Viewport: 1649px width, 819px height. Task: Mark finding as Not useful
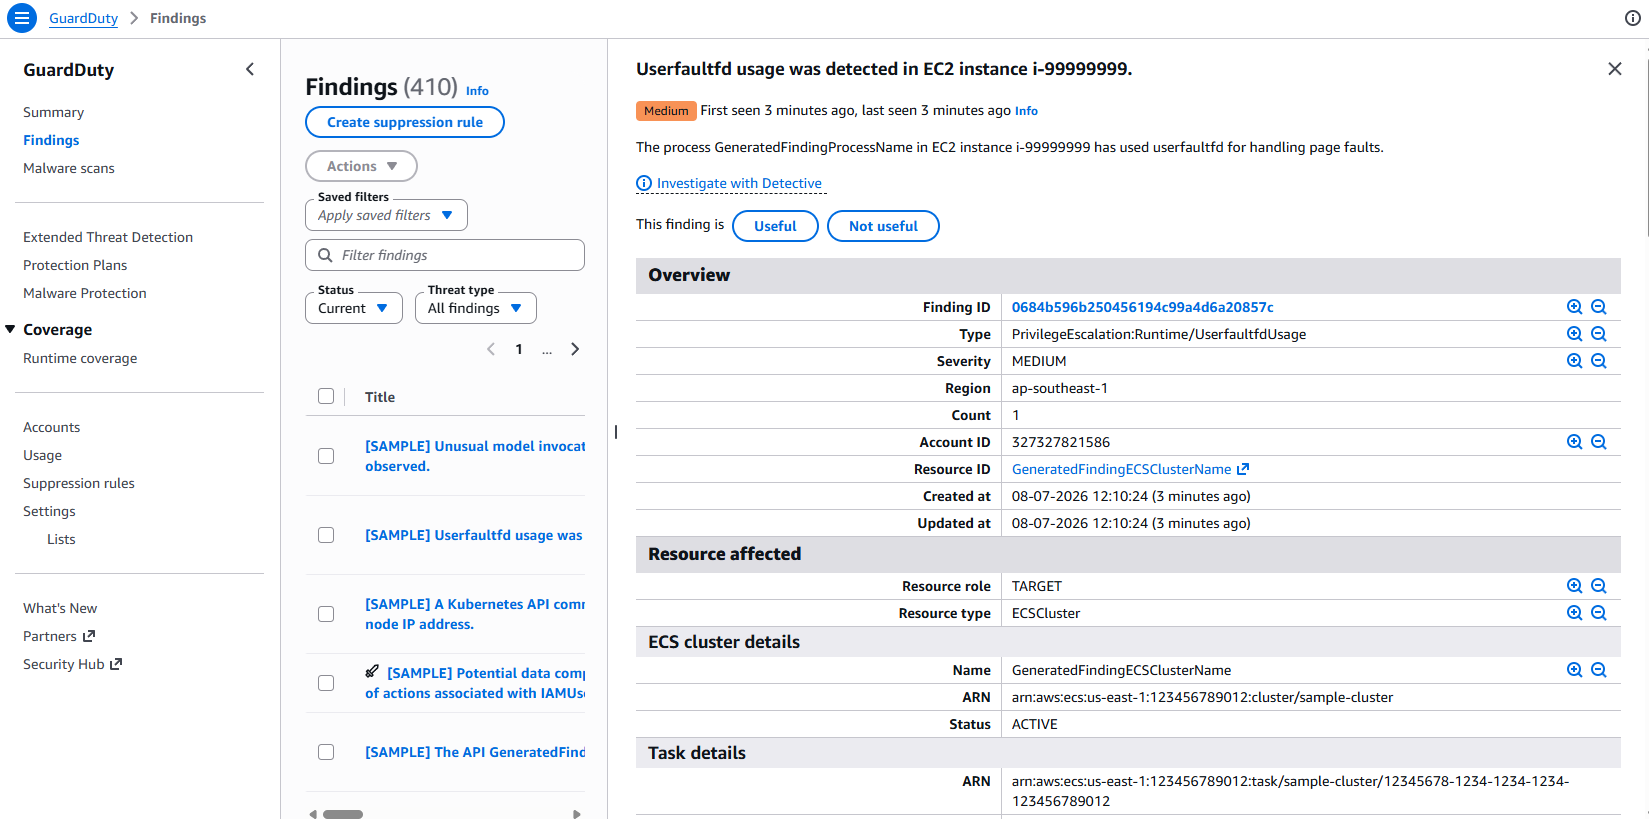point(883,226)
